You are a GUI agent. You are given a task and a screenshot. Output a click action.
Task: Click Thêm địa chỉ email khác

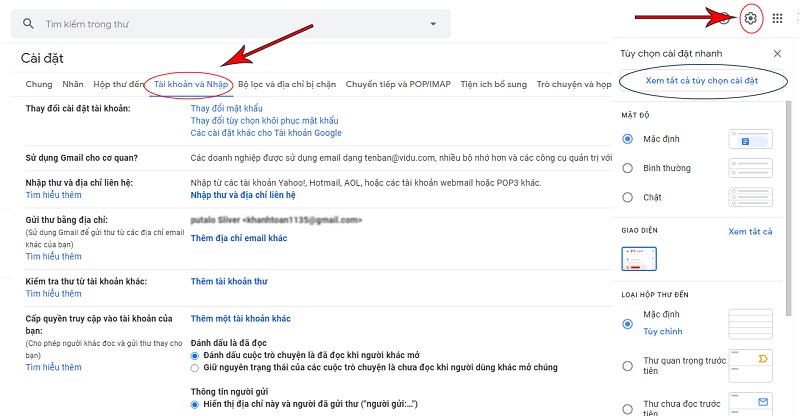pos(239,238)
